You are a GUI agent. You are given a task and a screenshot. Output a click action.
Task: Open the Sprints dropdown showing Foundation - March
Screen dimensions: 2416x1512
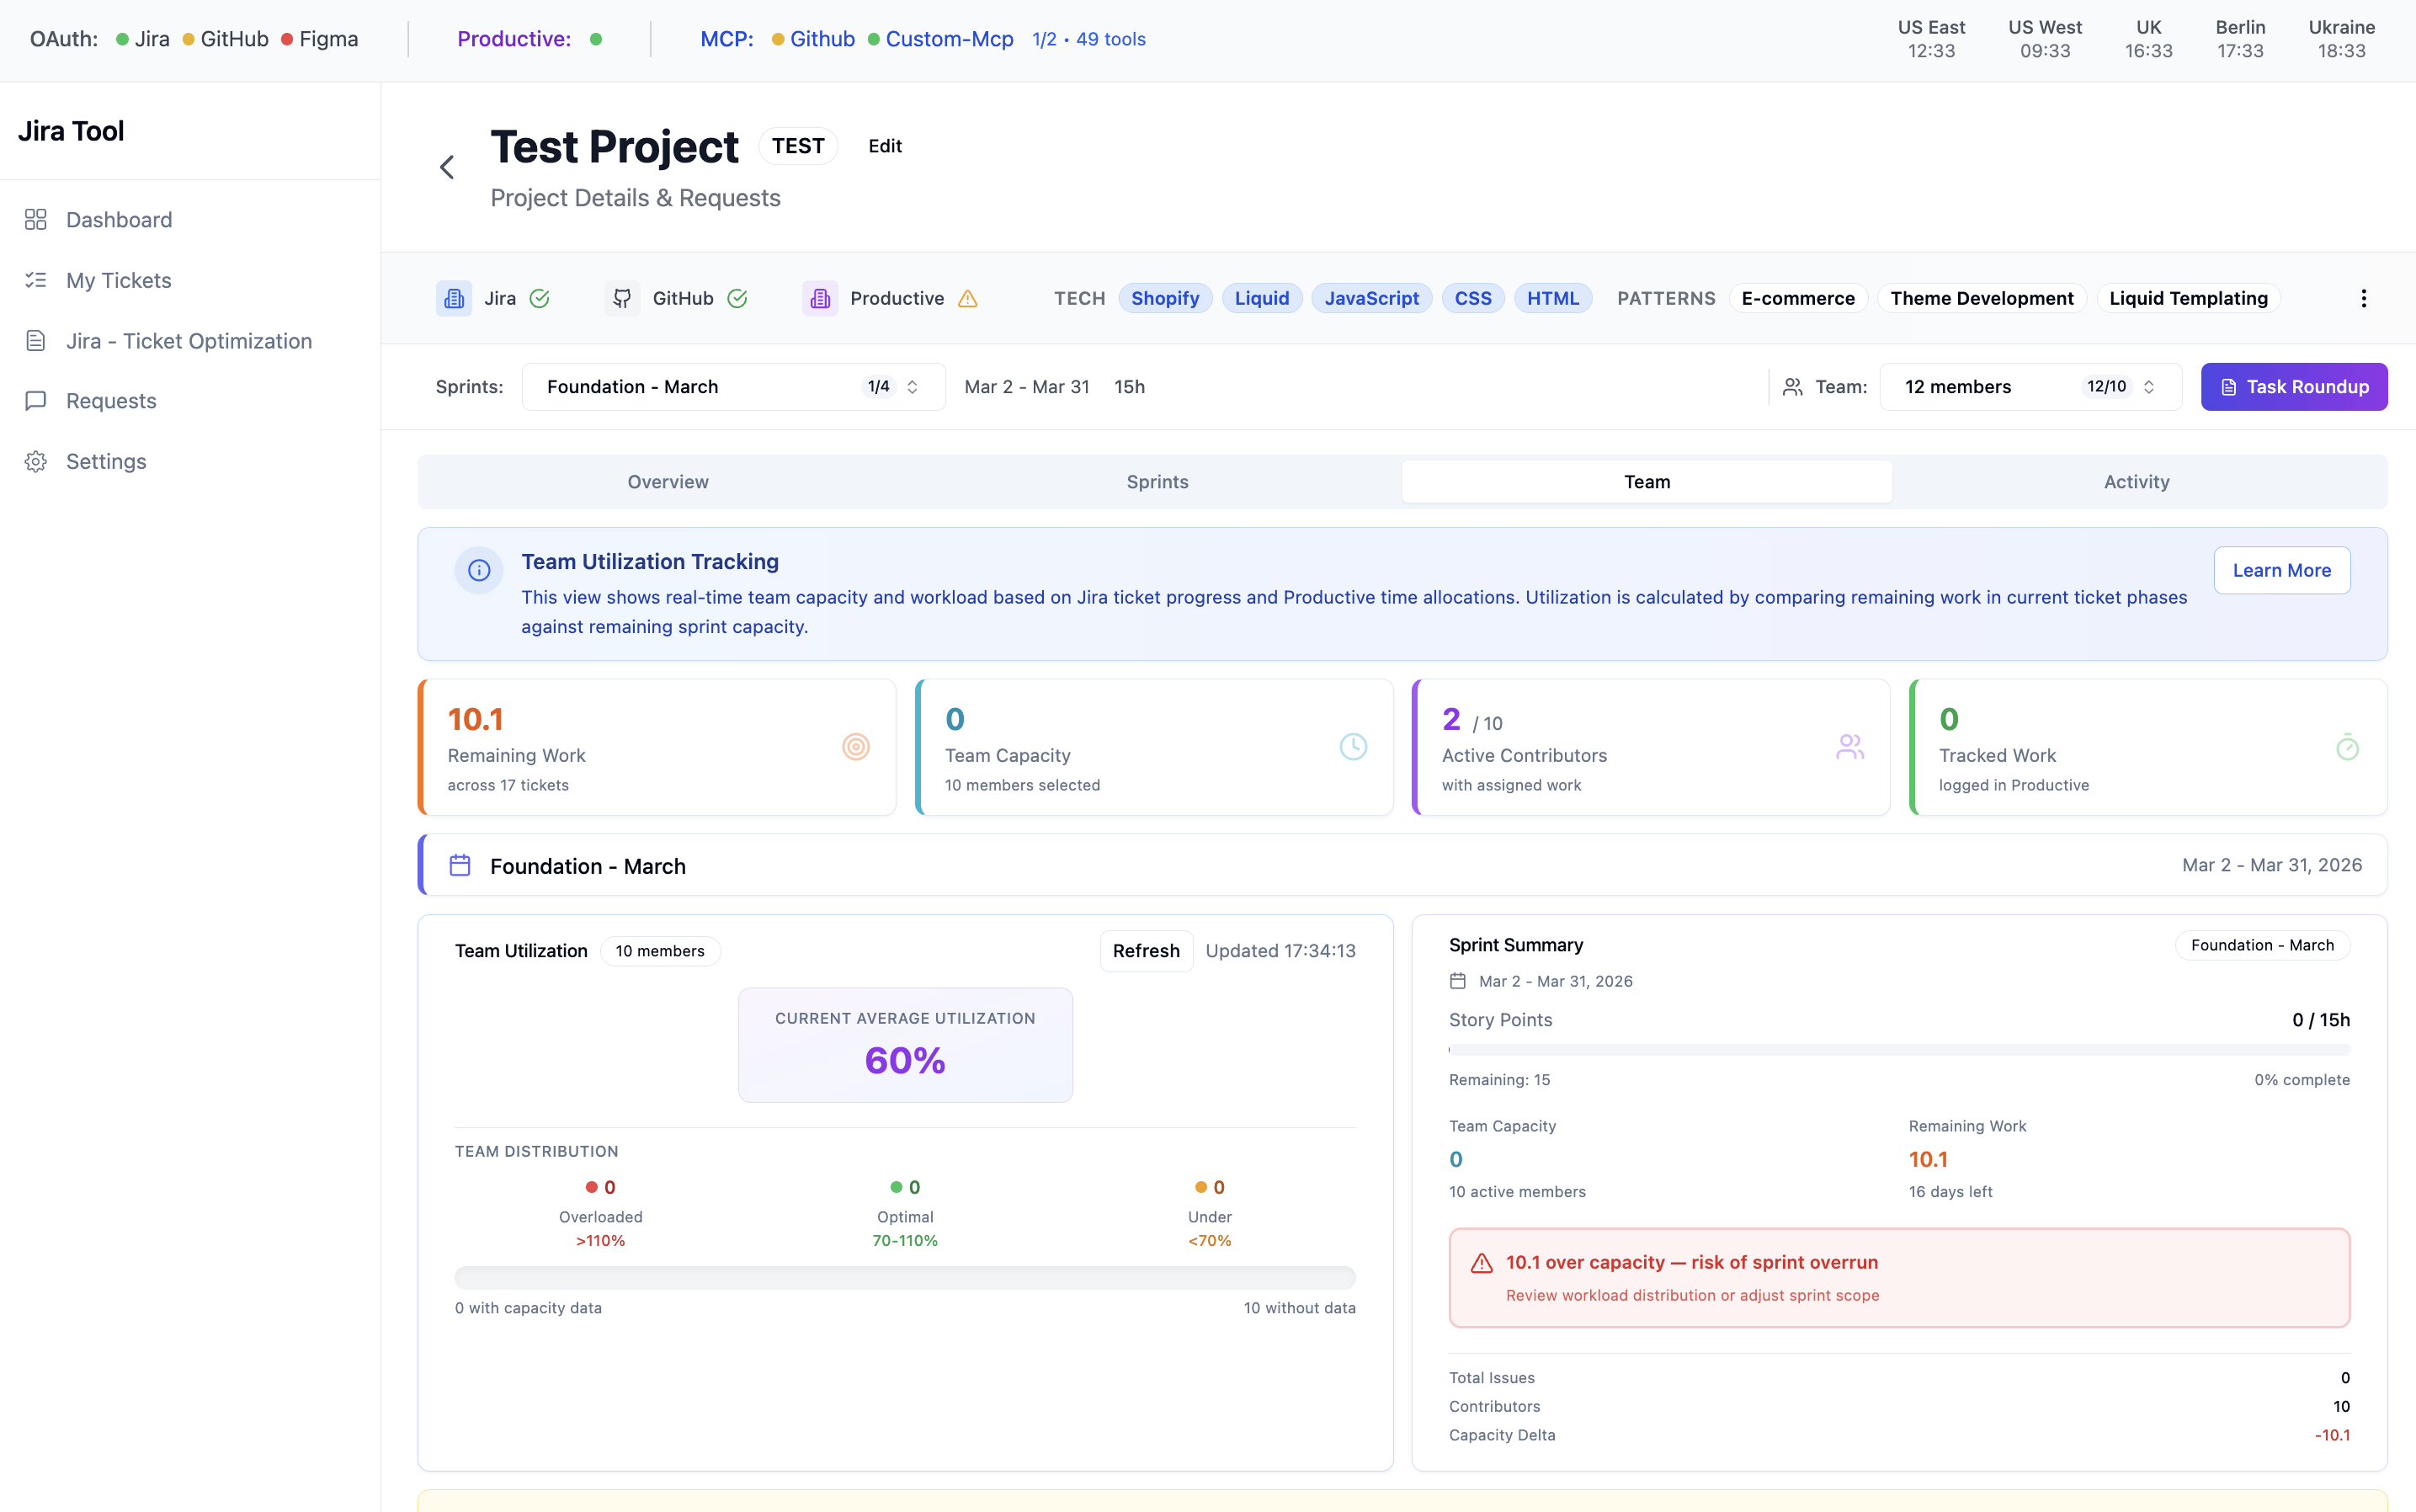click(733, 387)
